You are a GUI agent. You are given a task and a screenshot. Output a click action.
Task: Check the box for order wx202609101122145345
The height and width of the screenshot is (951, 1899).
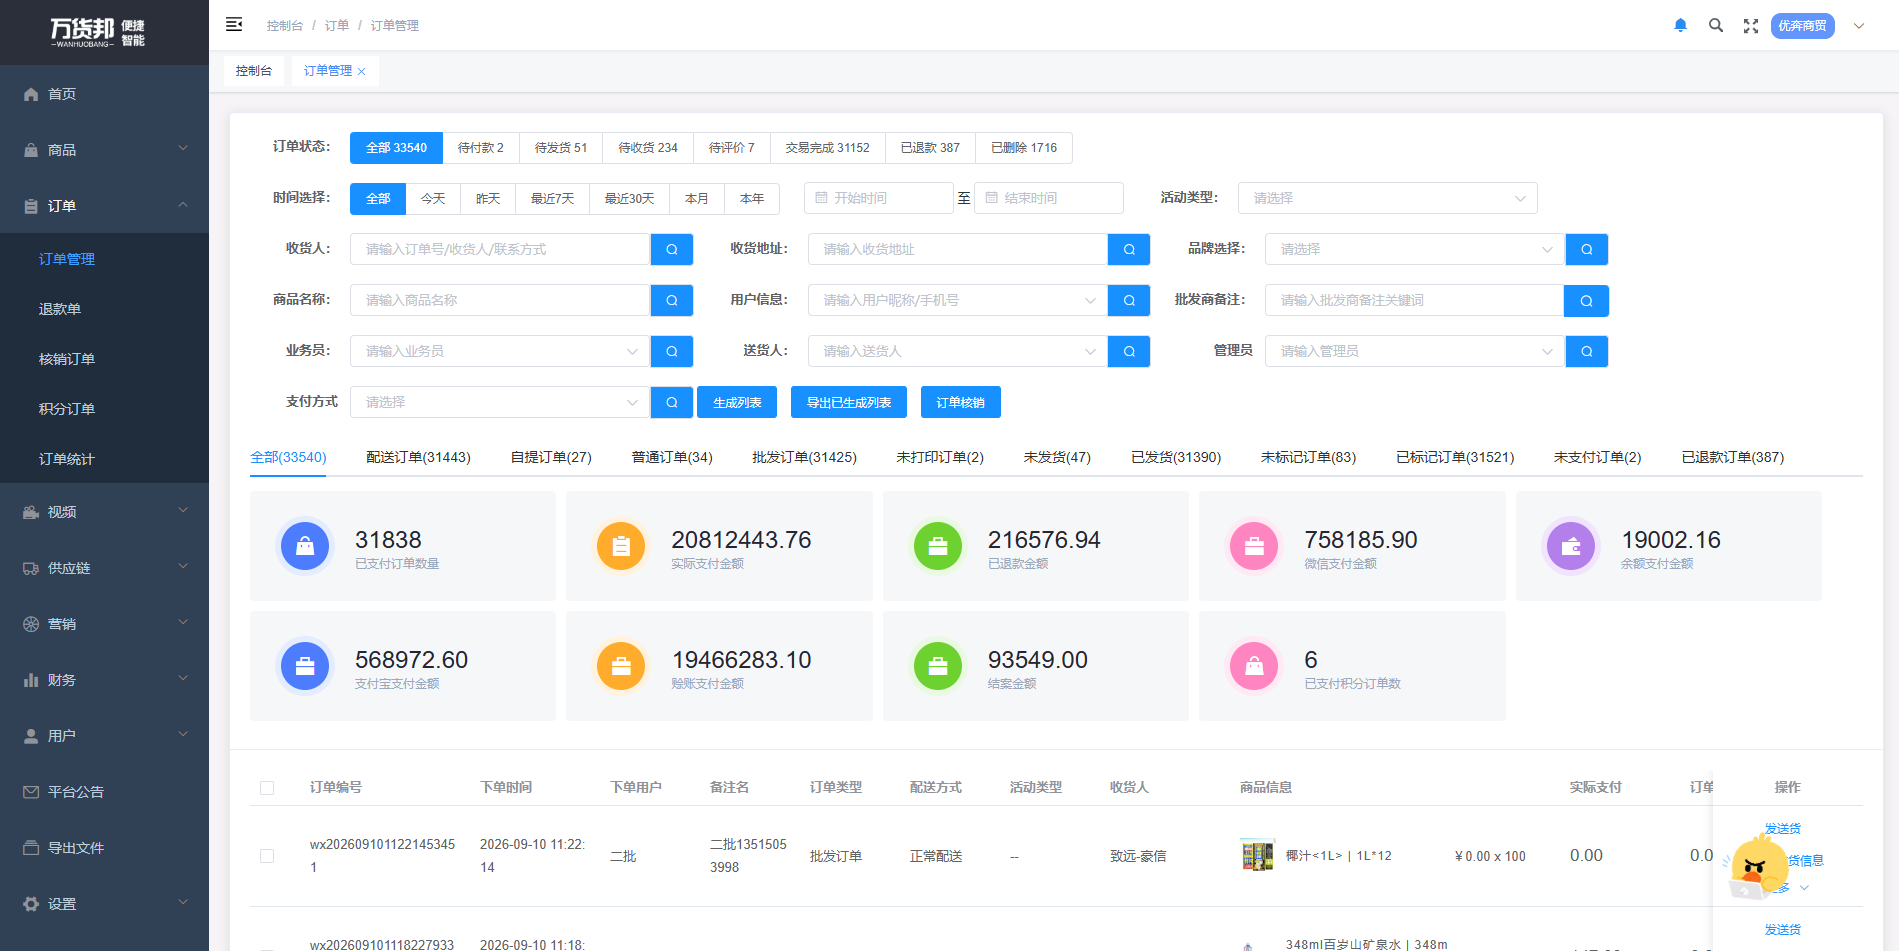click(267, 856)
